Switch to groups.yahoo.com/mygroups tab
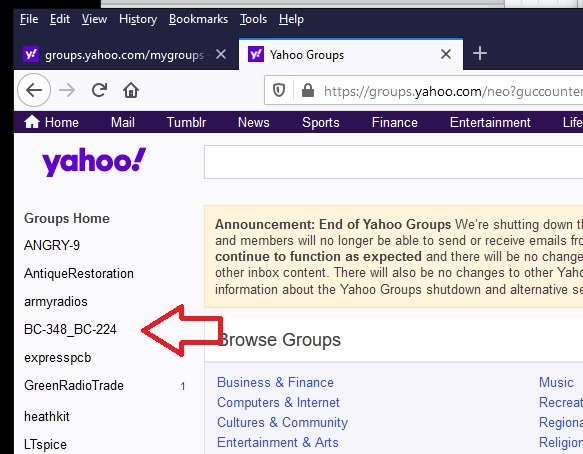The height and width of the screenshot is (454, 583). point(126,54)
